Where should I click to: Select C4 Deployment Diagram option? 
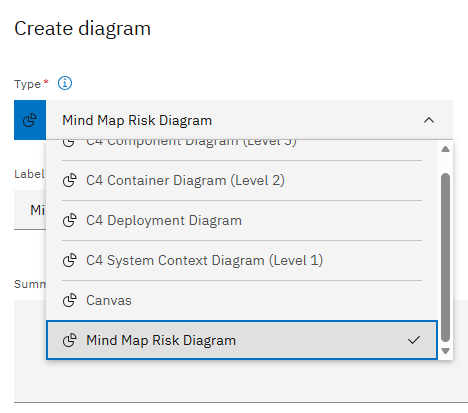[x=242, y=220]
